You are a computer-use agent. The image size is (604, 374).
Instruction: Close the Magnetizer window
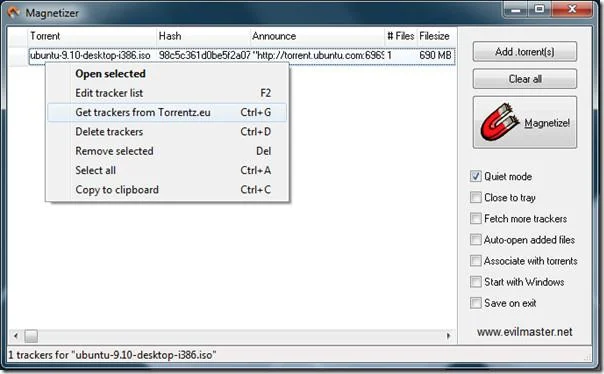pyautogui.click(x=572, y=9)
